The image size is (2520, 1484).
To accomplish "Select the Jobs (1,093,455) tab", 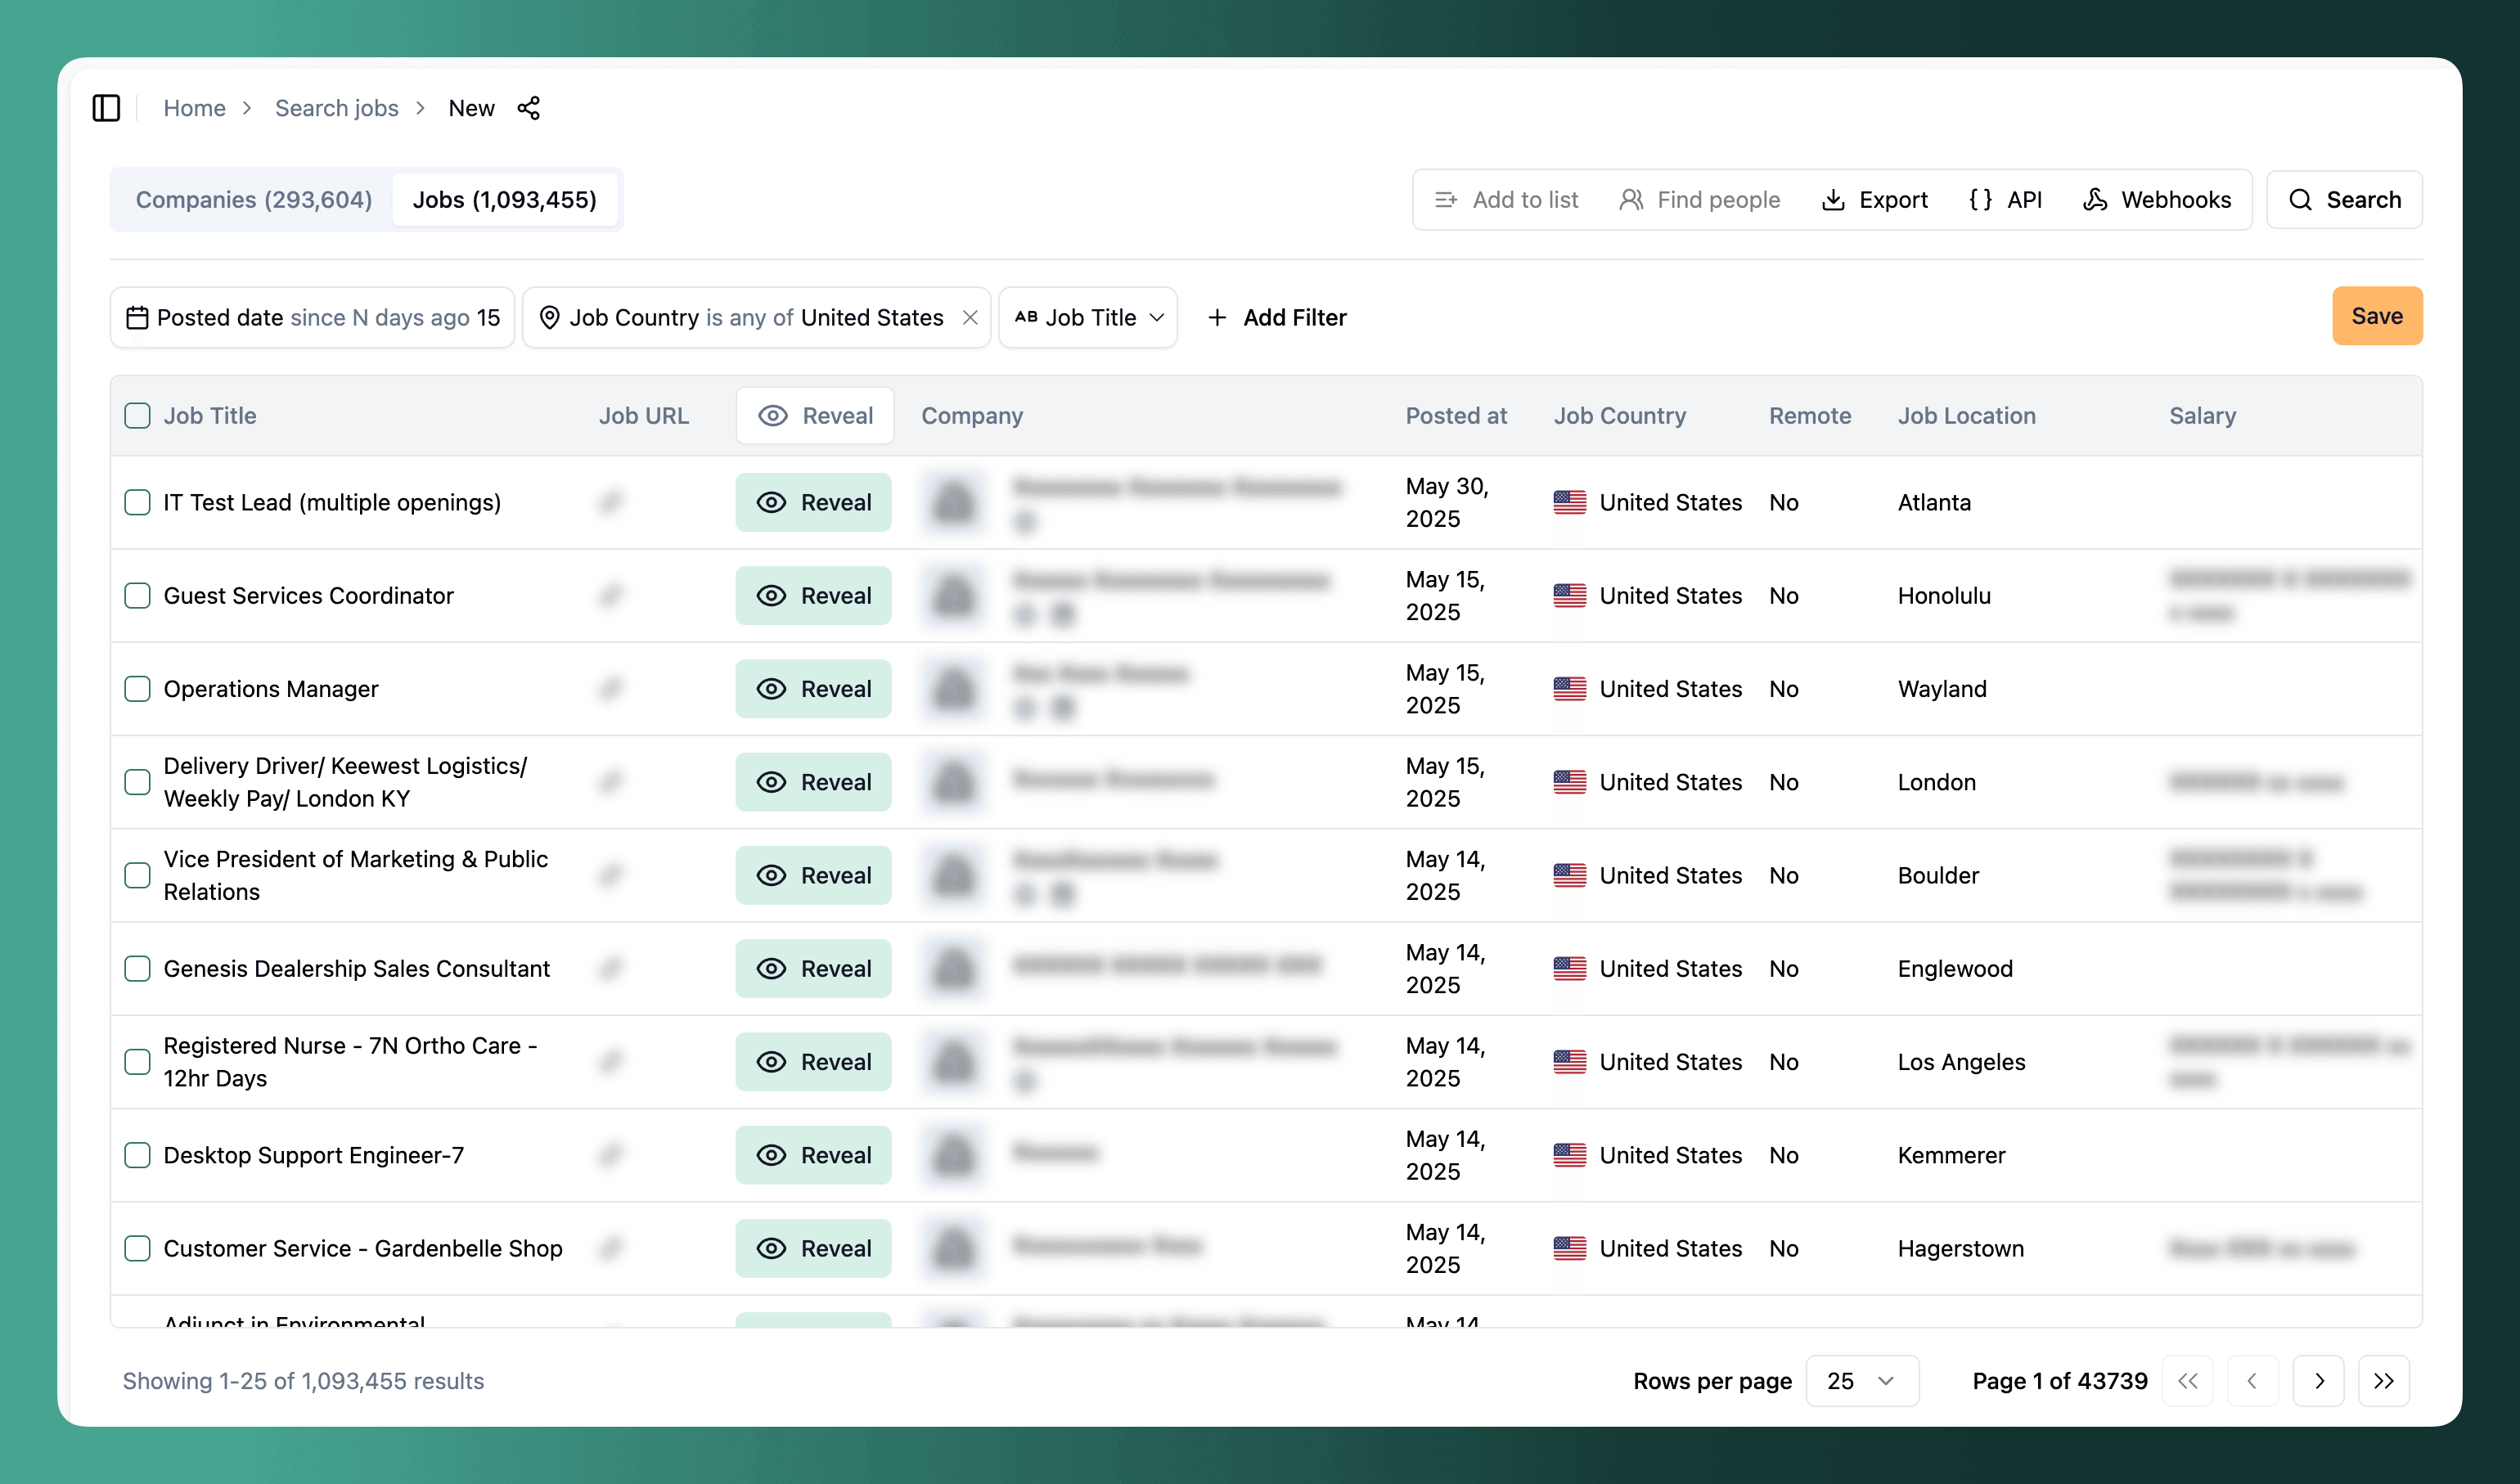I will pos(504,200).
